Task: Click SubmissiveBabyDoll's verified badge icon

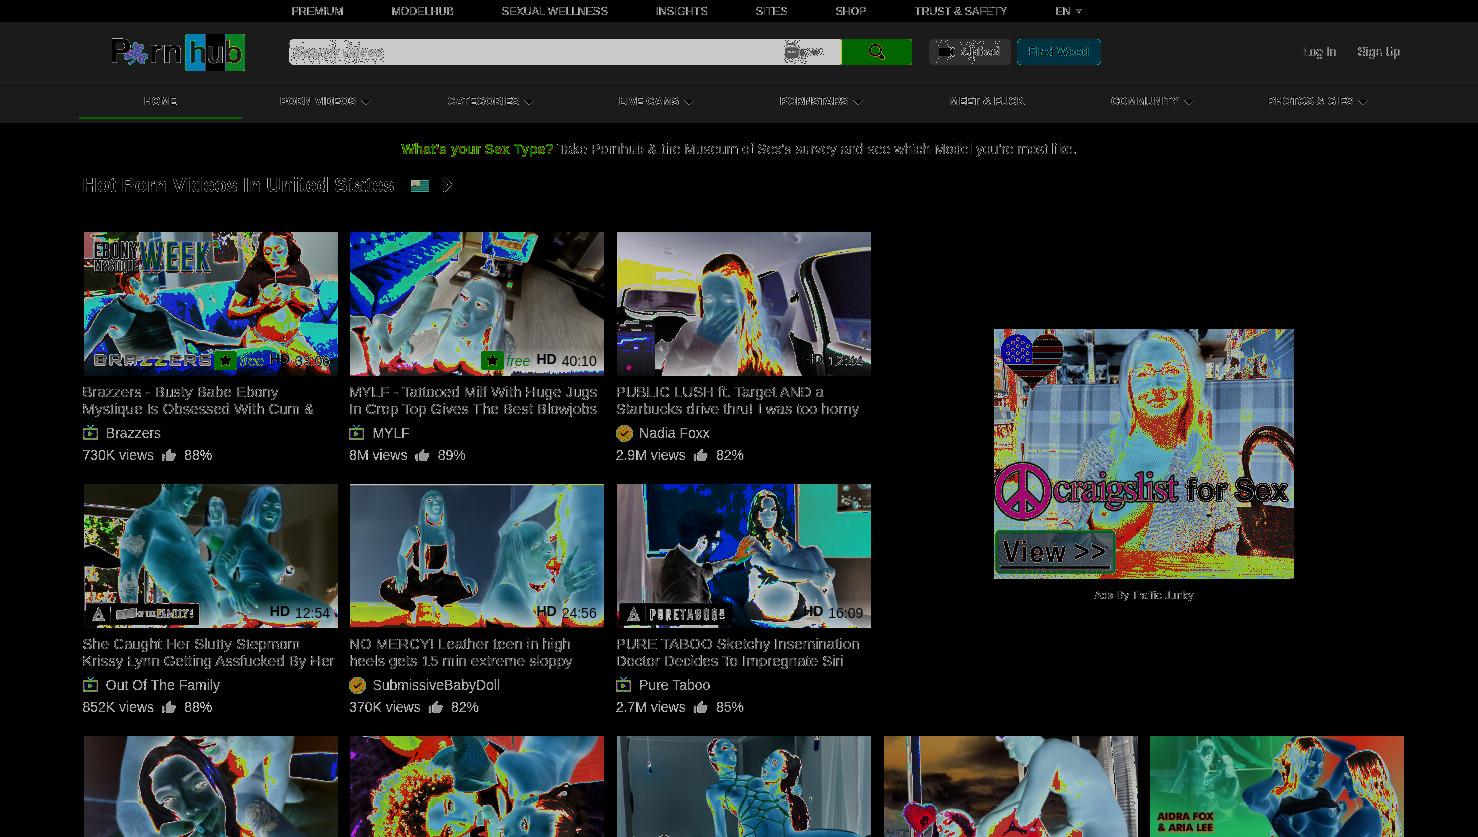Action: point(357,685)
